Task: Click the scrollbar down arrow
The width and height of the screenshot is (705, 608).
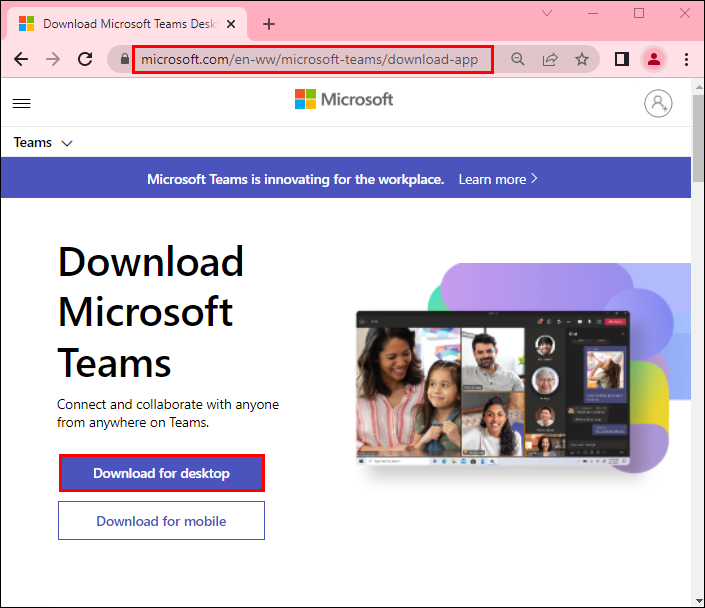Action: [698, 601]
